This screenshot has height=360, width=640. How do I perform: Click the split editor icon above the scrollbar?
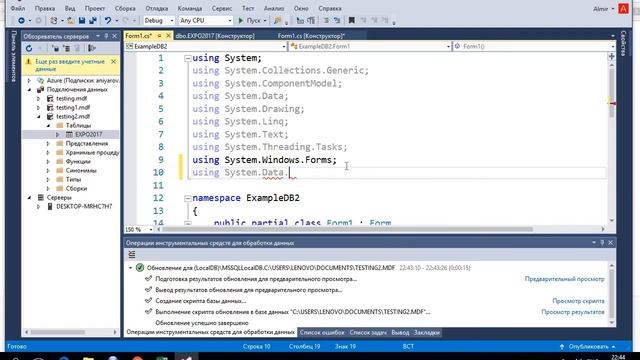pos(611,56)
